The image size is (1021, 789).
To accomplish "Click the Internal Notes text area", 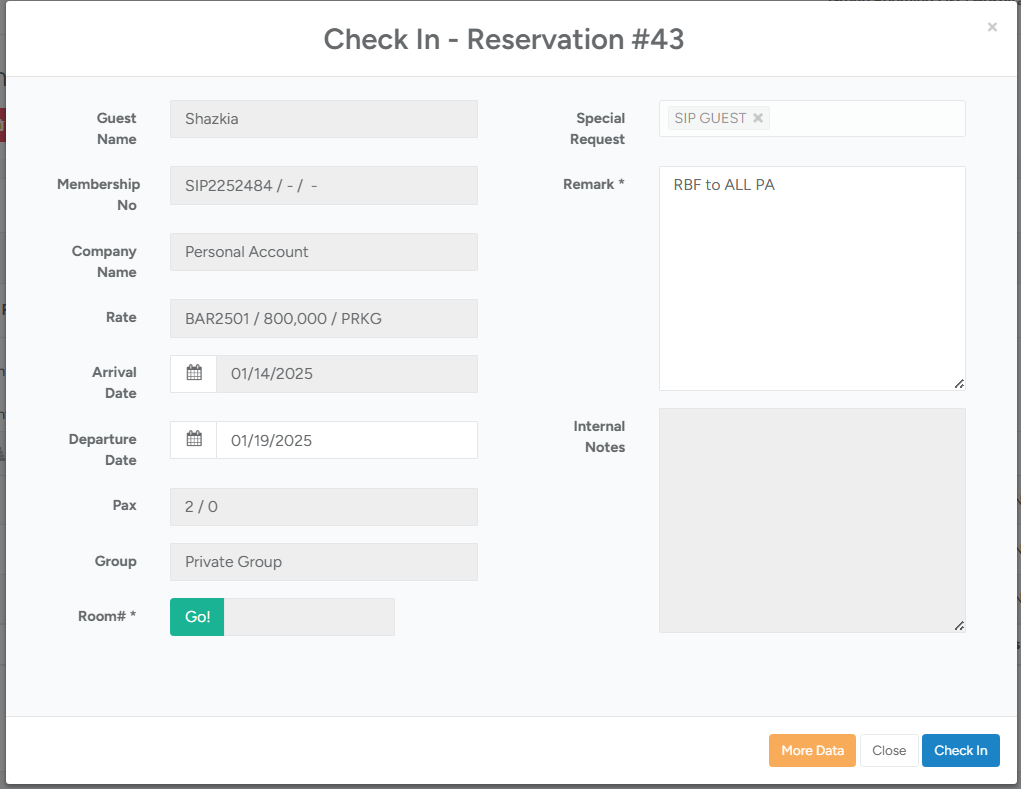I will (811, 520).
